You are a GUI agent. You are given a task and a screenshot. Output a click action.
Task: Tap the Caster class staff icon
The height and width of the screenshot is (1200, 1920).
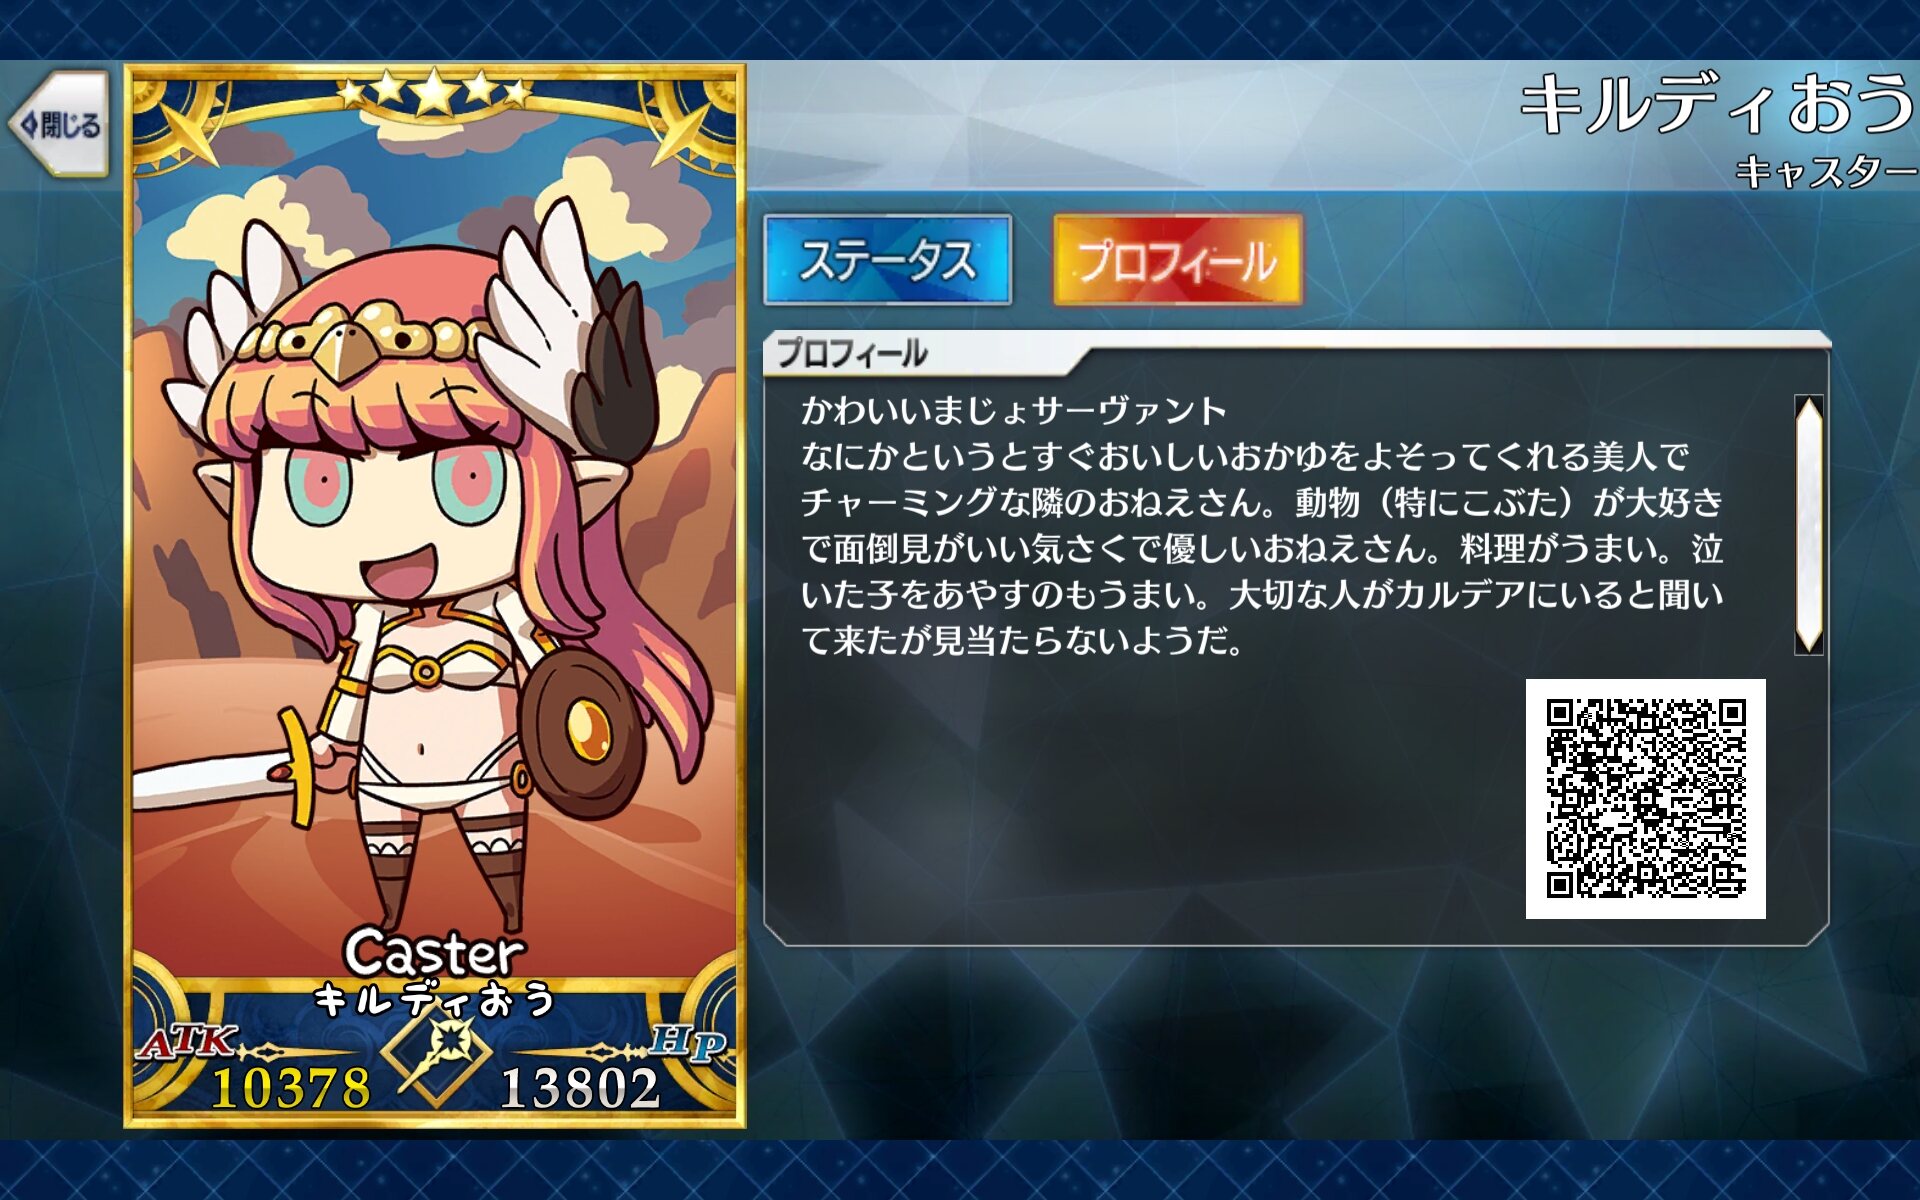(x=438, y=1055)
